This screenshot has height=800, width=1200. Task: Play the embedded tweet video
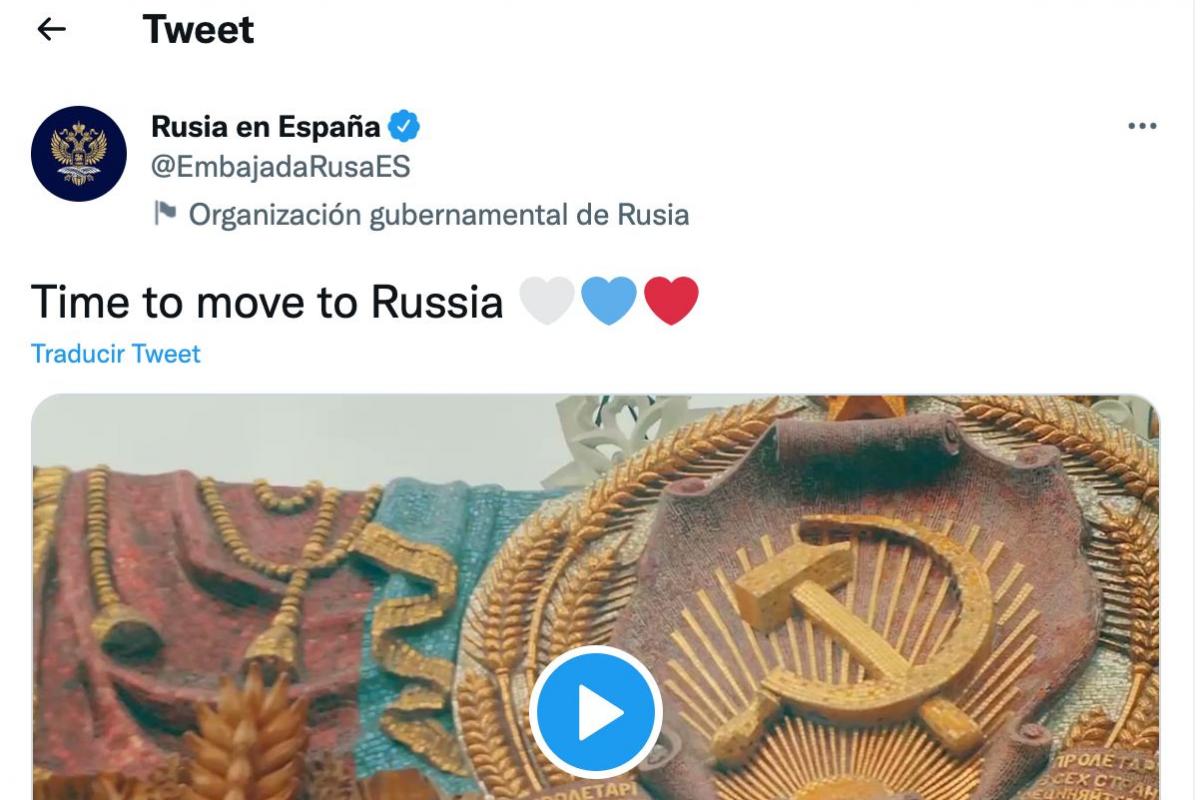[595, 712]
